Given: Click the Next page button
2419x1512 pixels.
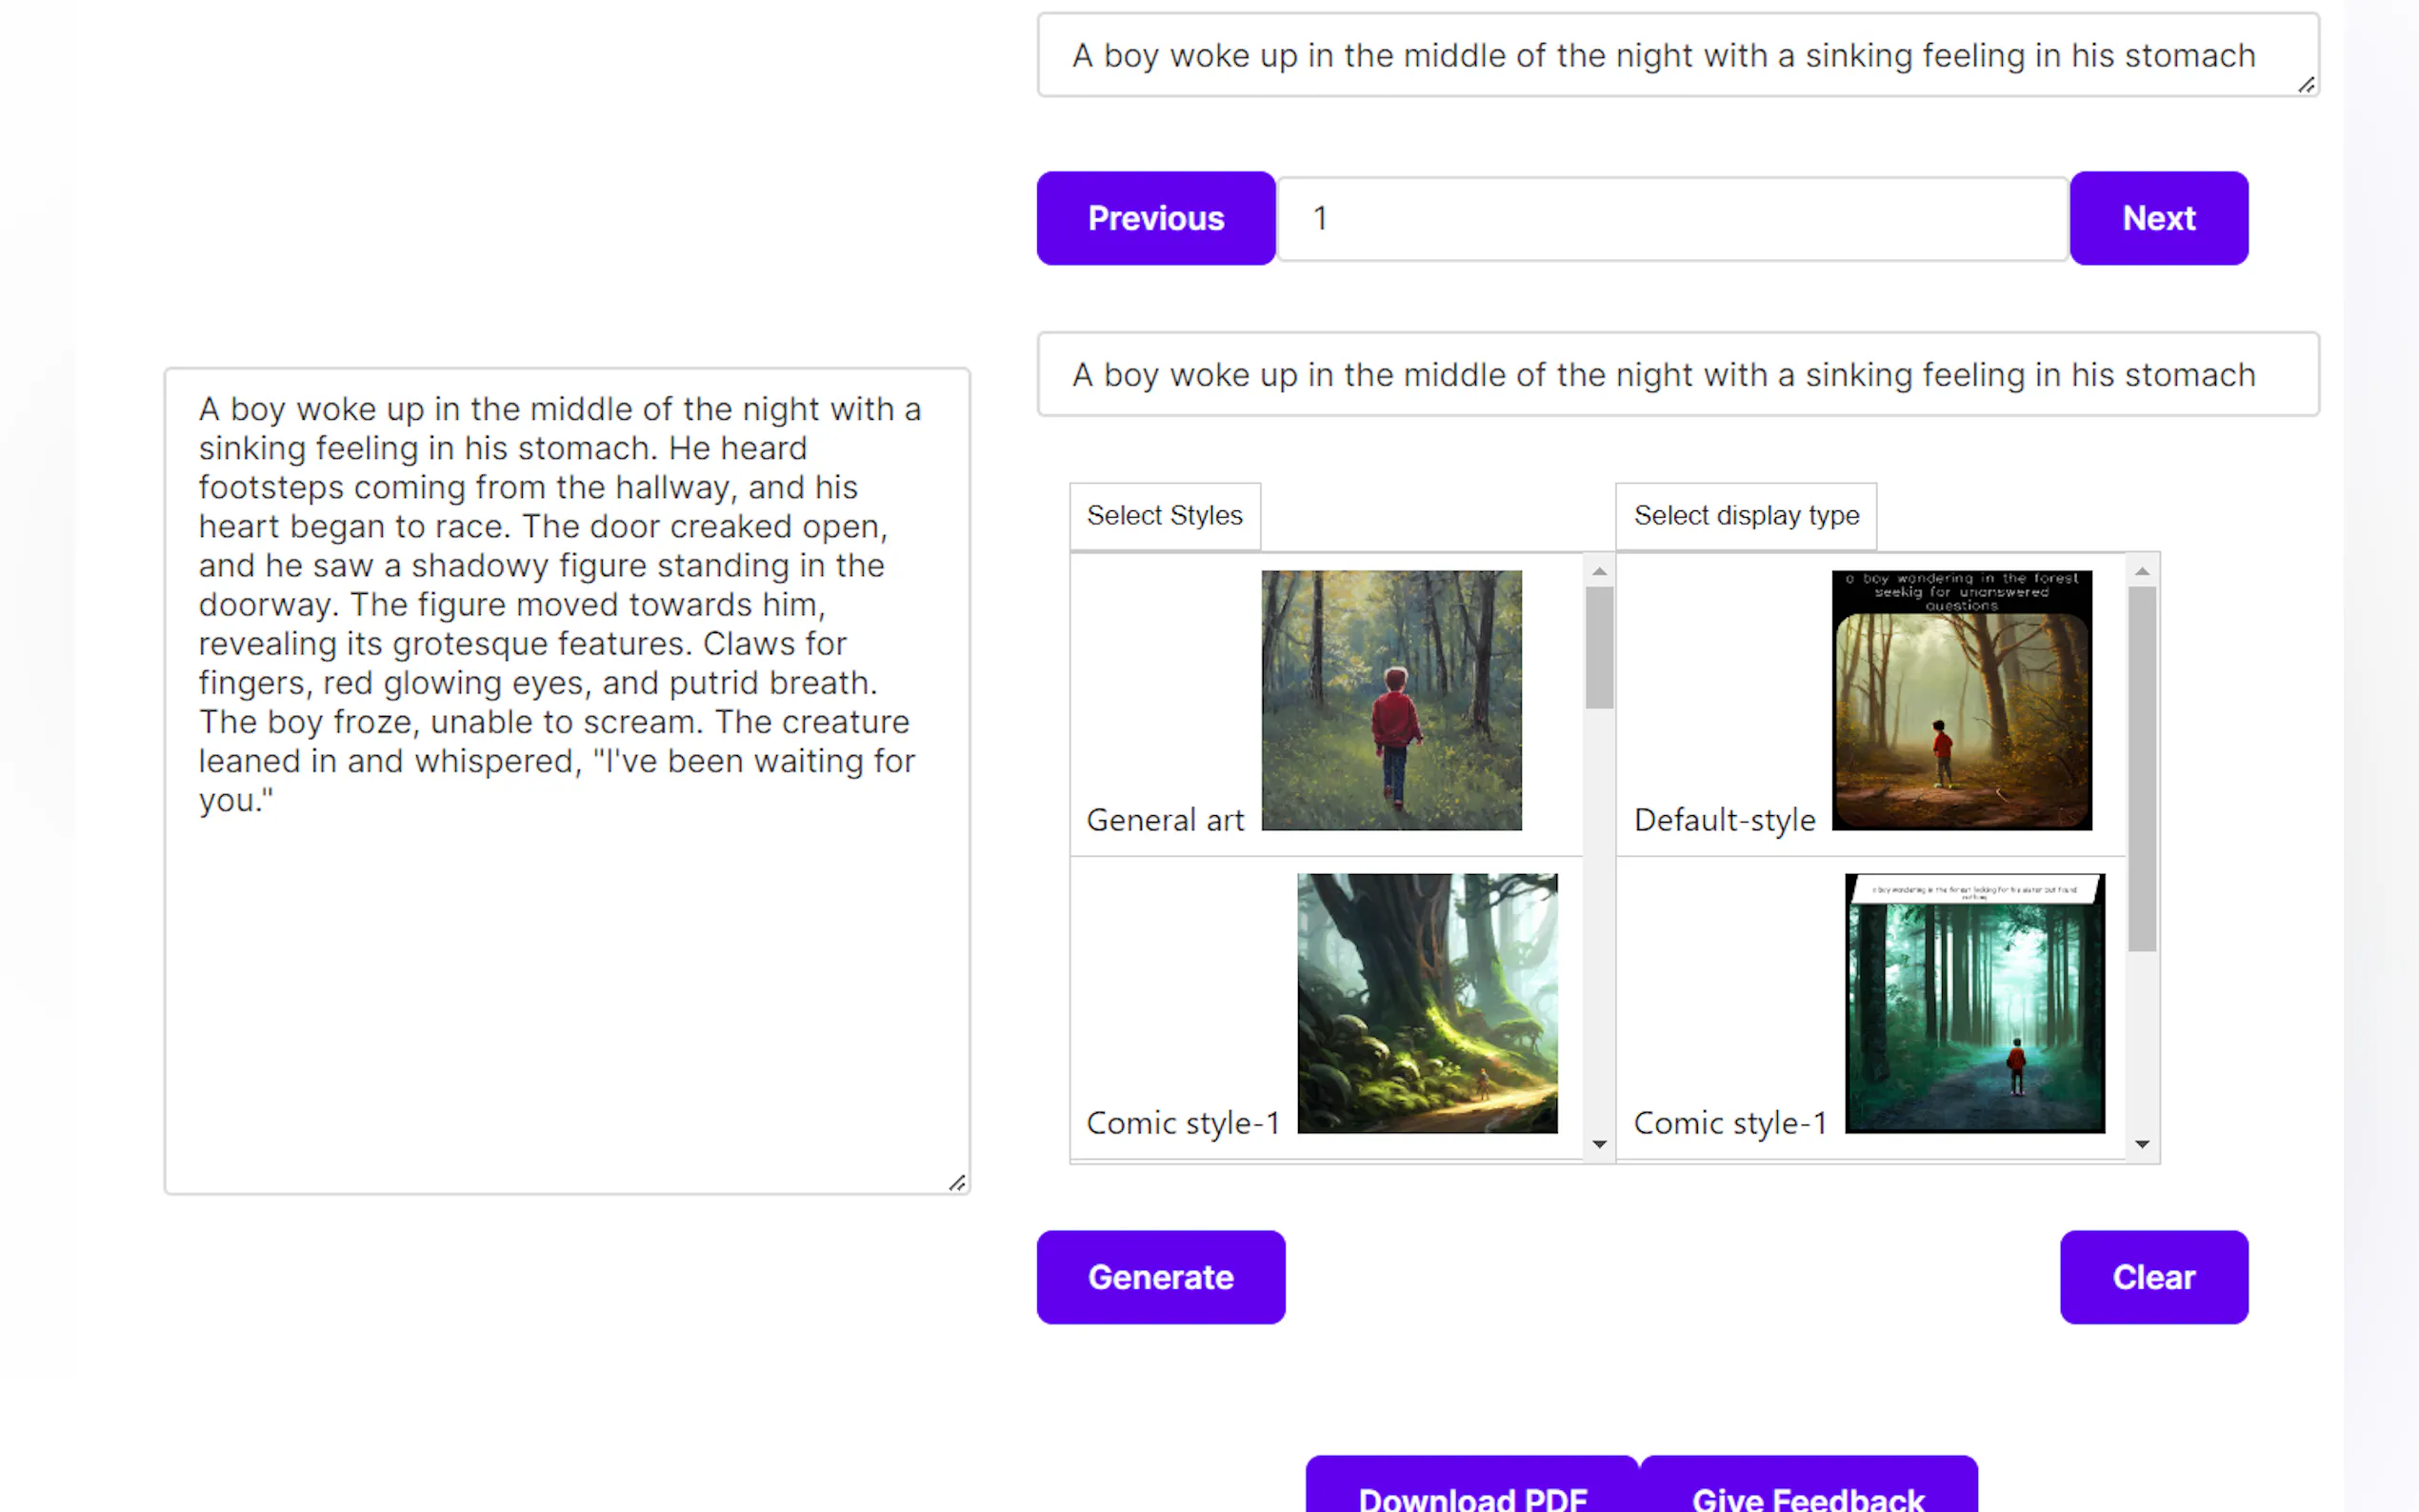Looking at the screenshot, I should (x=2158, y=218).
